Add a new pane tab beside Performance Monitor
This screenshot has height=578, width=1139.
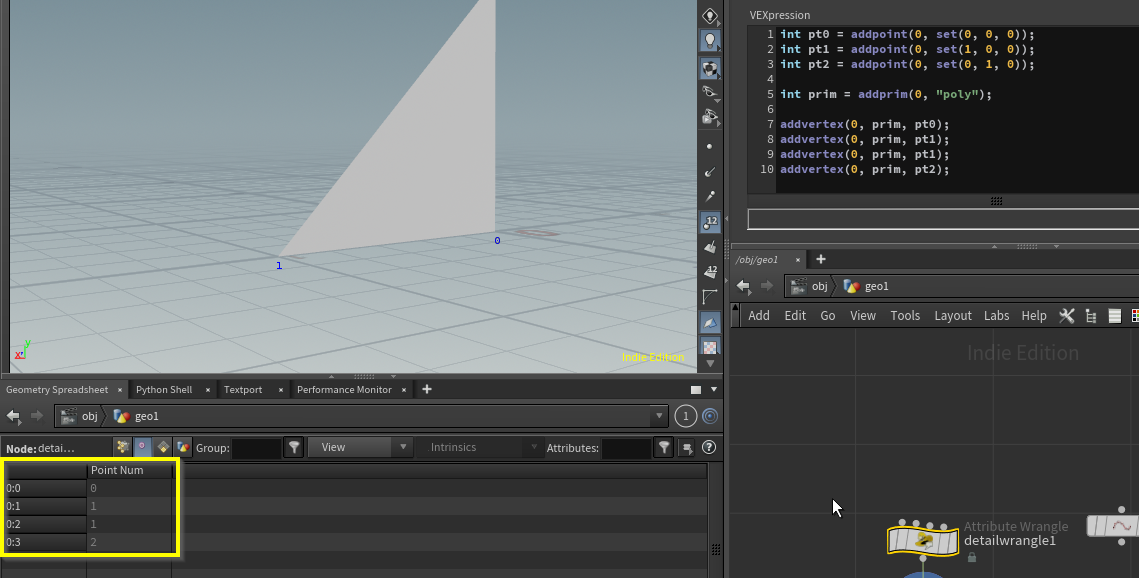427,389
